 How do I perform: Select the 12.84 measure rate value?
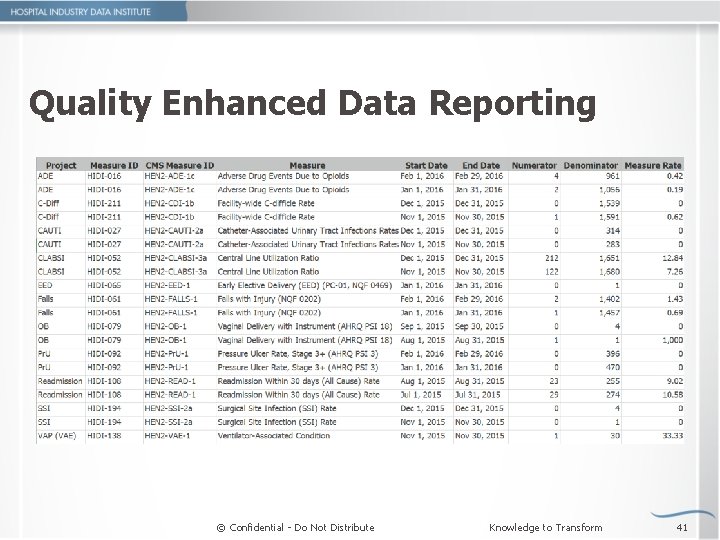(x=672, y=258)
